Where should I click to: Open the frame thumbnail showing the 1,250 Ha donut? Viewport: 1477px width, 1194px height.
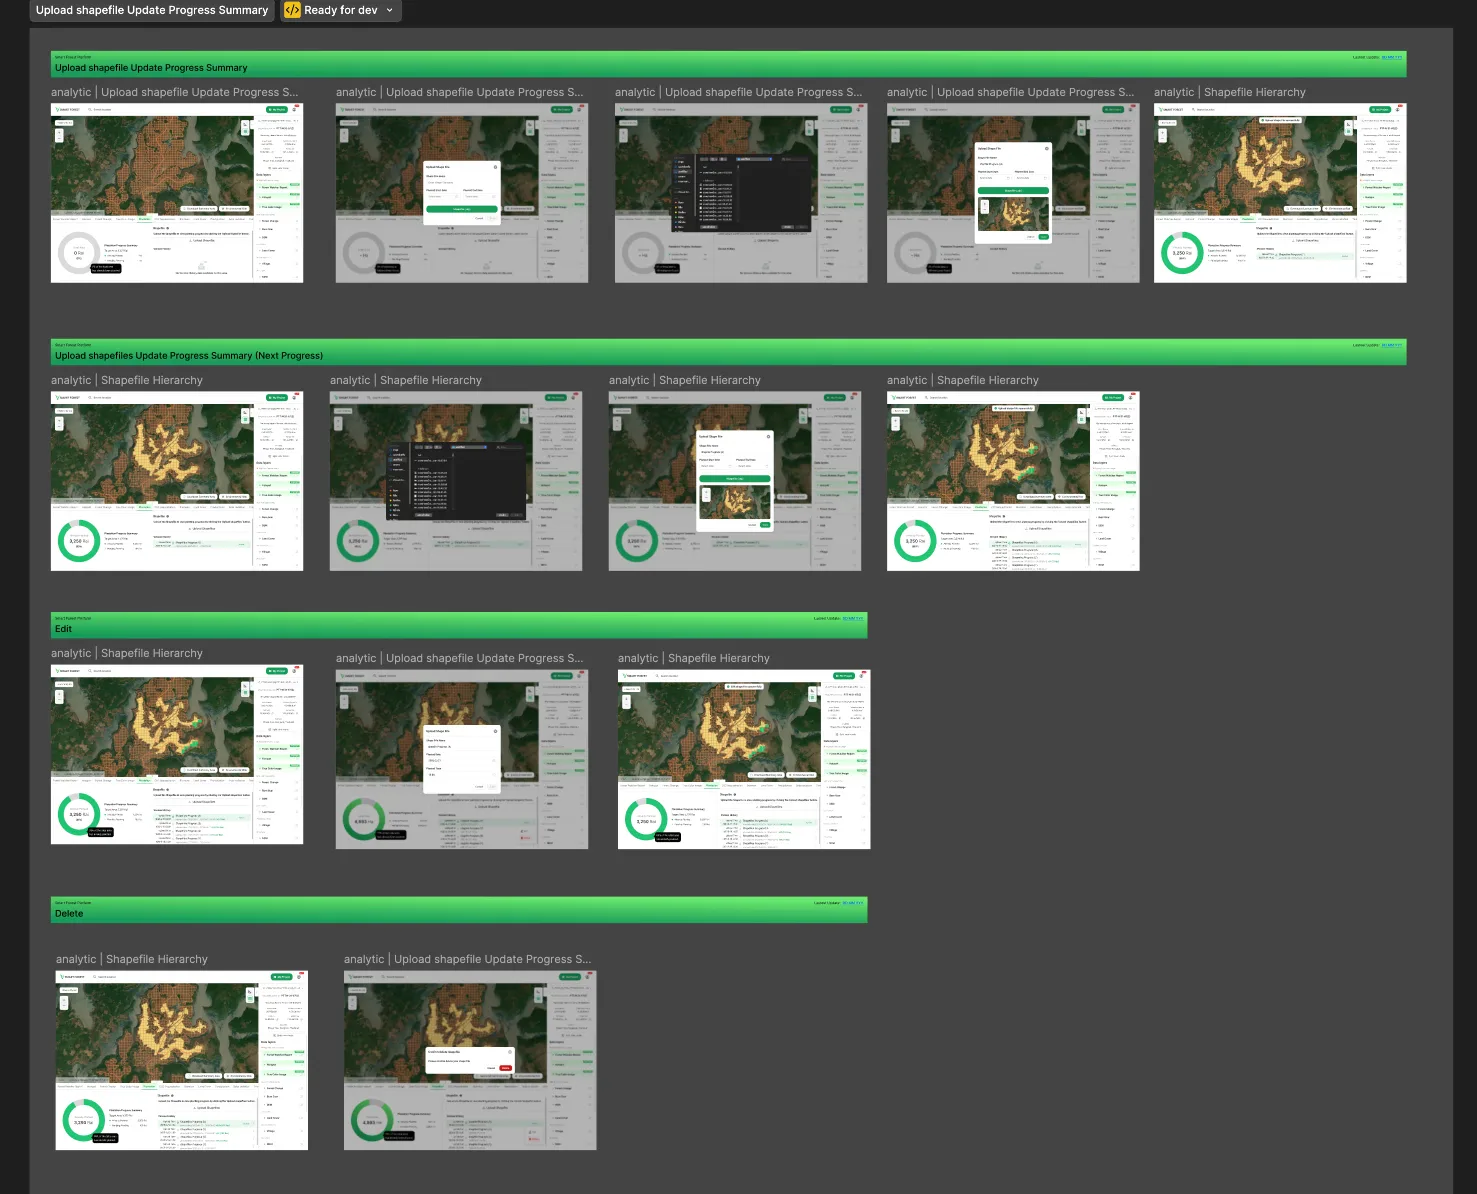[x=1280, y=193]
